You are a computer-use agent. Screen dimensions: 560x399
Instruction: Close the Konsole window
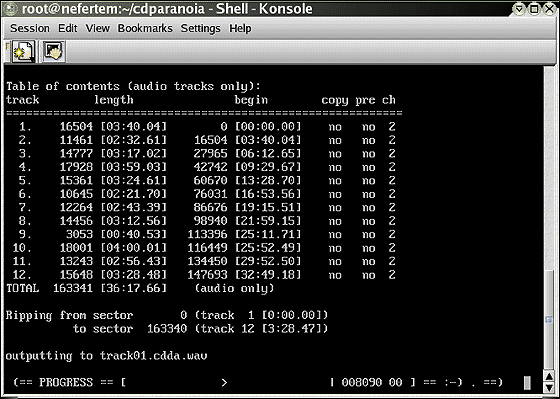coord(550,9)
